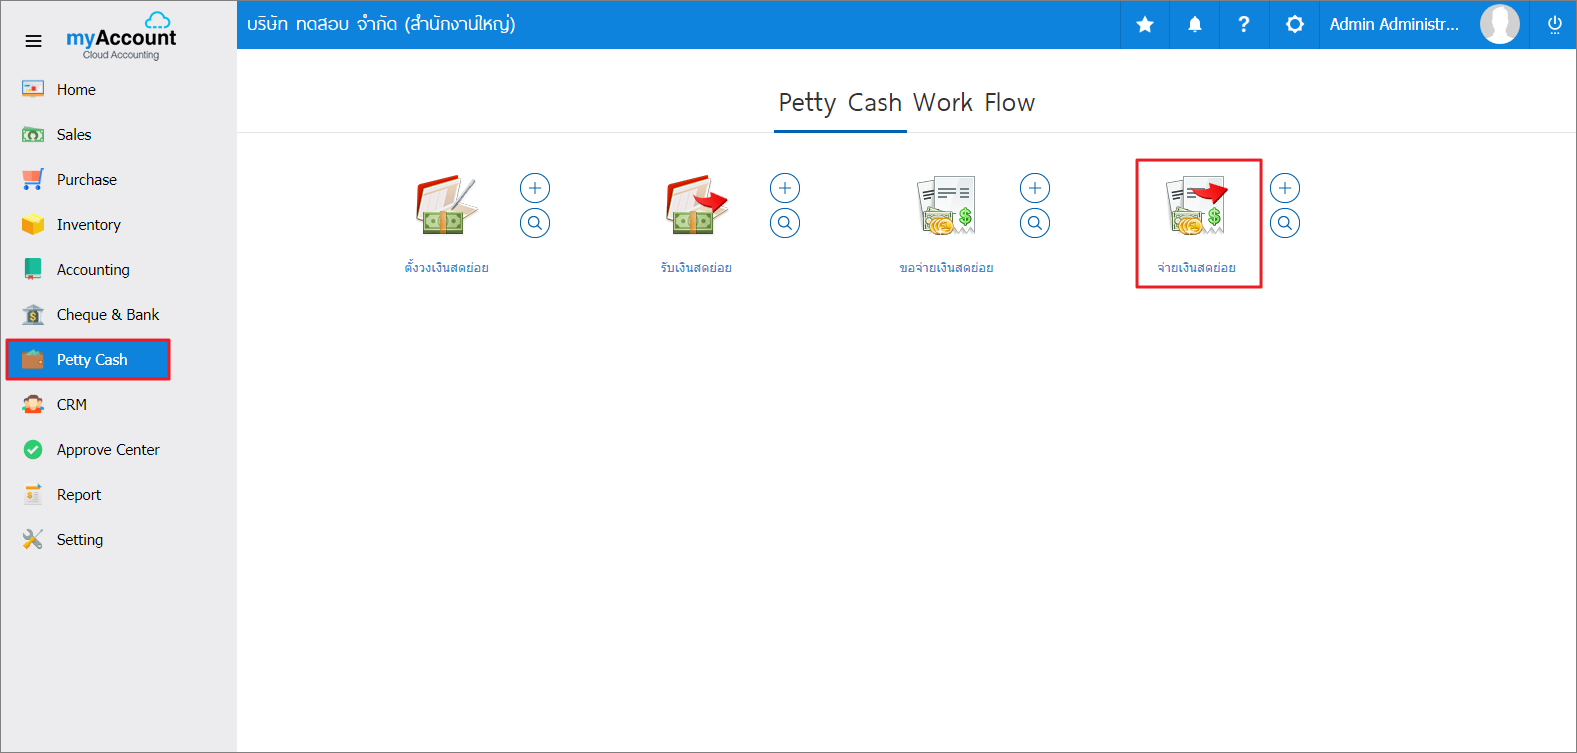Open the settings gear in header
This screenshot has width=1577, height=753.
pos(1295,24)
